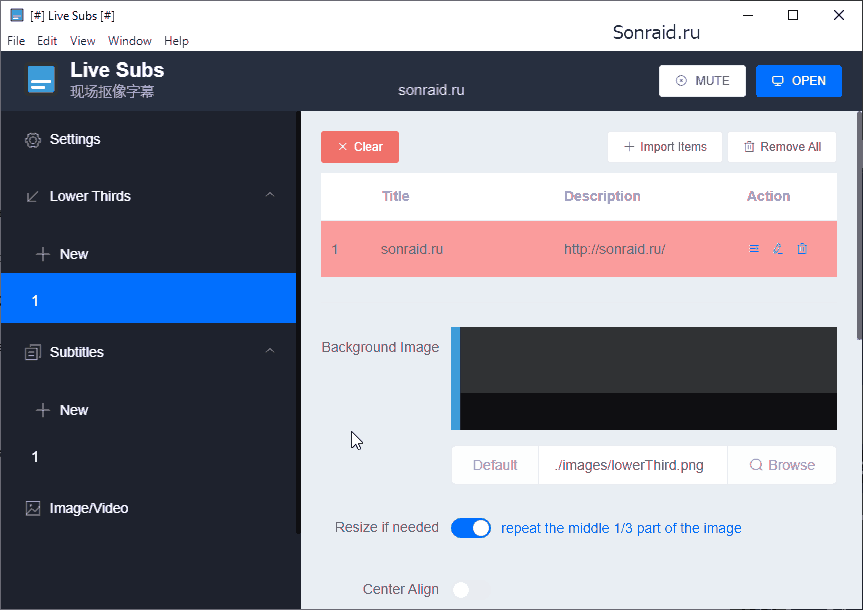
Task: Click the drag-reorder icon in sonraid.ru row
Action: [x=754, y=249]
